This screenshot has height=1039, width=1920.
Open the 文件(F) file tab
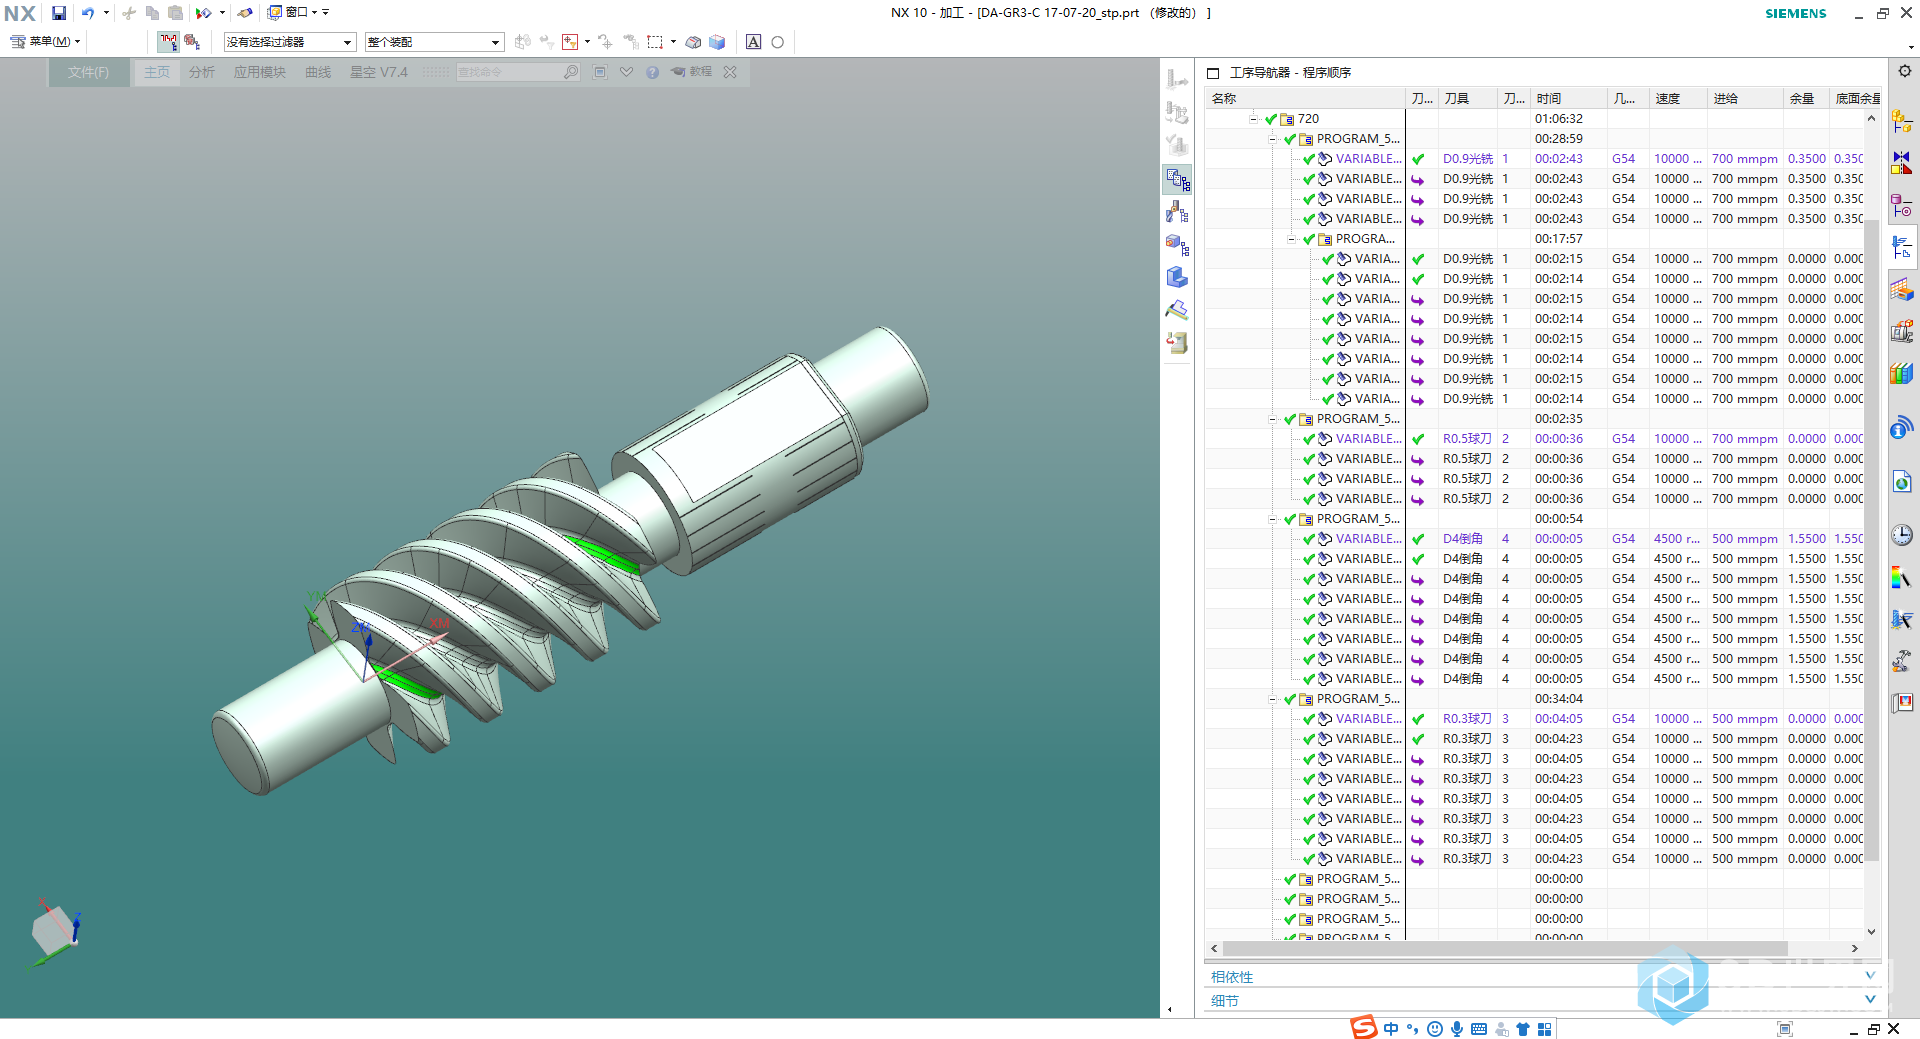[x=88, y=72]
